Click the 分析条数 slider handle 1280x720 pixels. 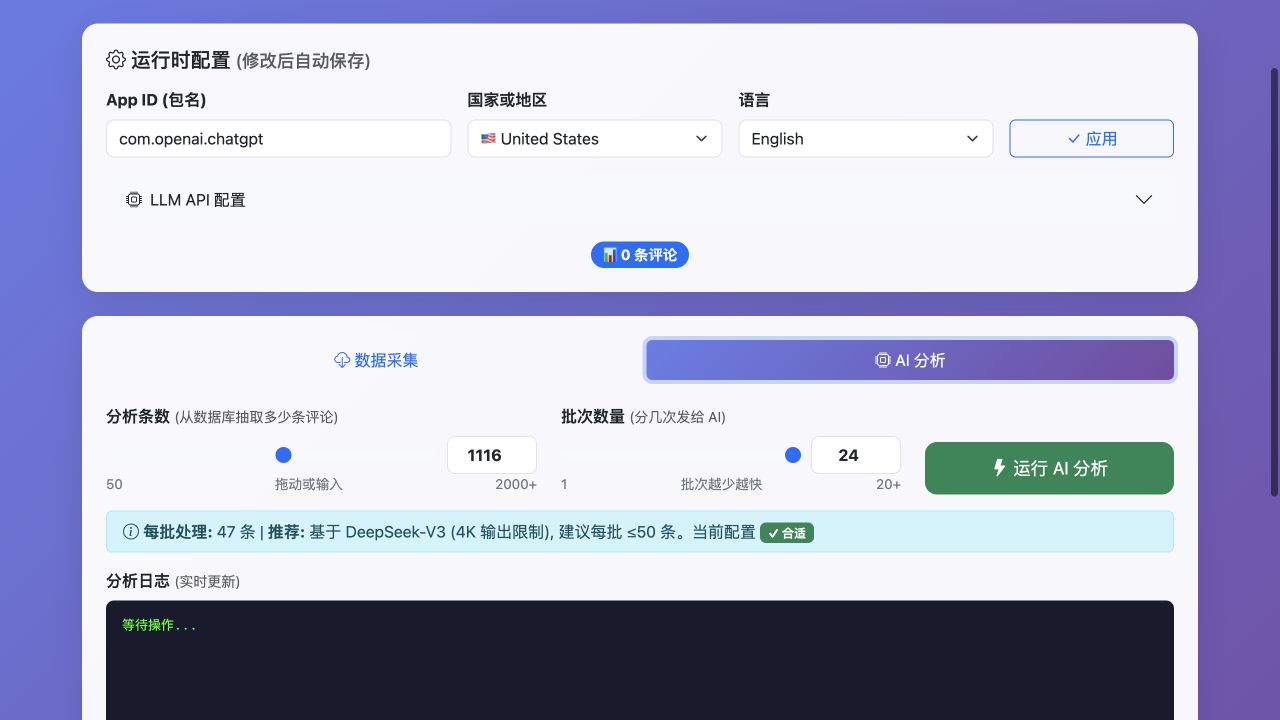tap(283, 455)
